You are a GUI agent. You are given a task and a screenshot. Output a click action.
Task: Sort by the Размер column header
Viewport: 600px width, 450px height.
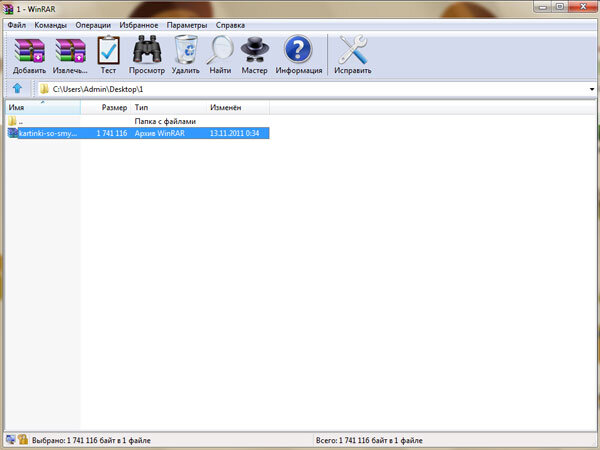pos(106,108)
